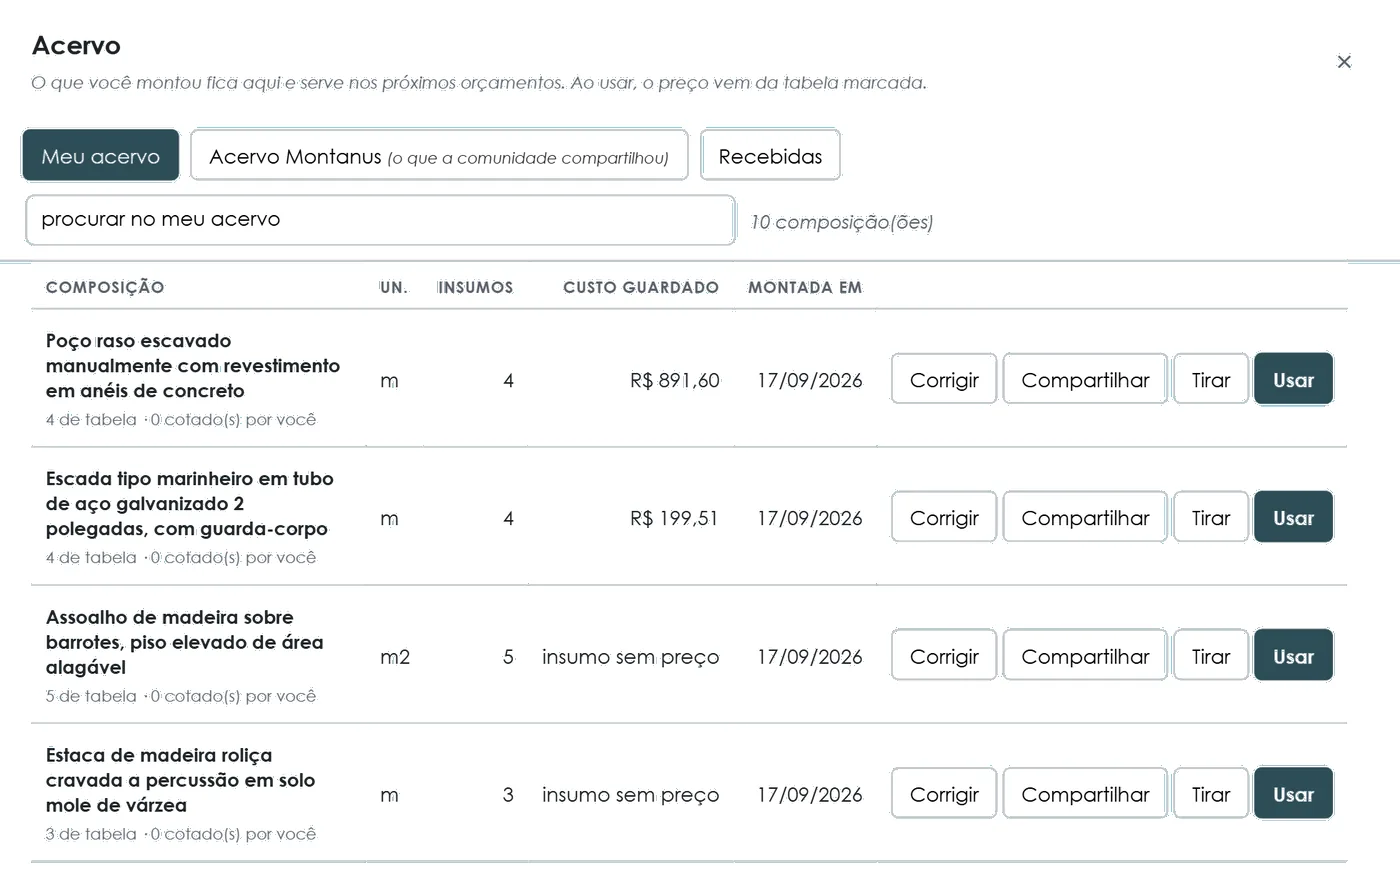The width and height of the screenshot is (1400, 876).
Task: Click Compartilhar for Estaca de madeira roliça
Action: pos(1085,794)
